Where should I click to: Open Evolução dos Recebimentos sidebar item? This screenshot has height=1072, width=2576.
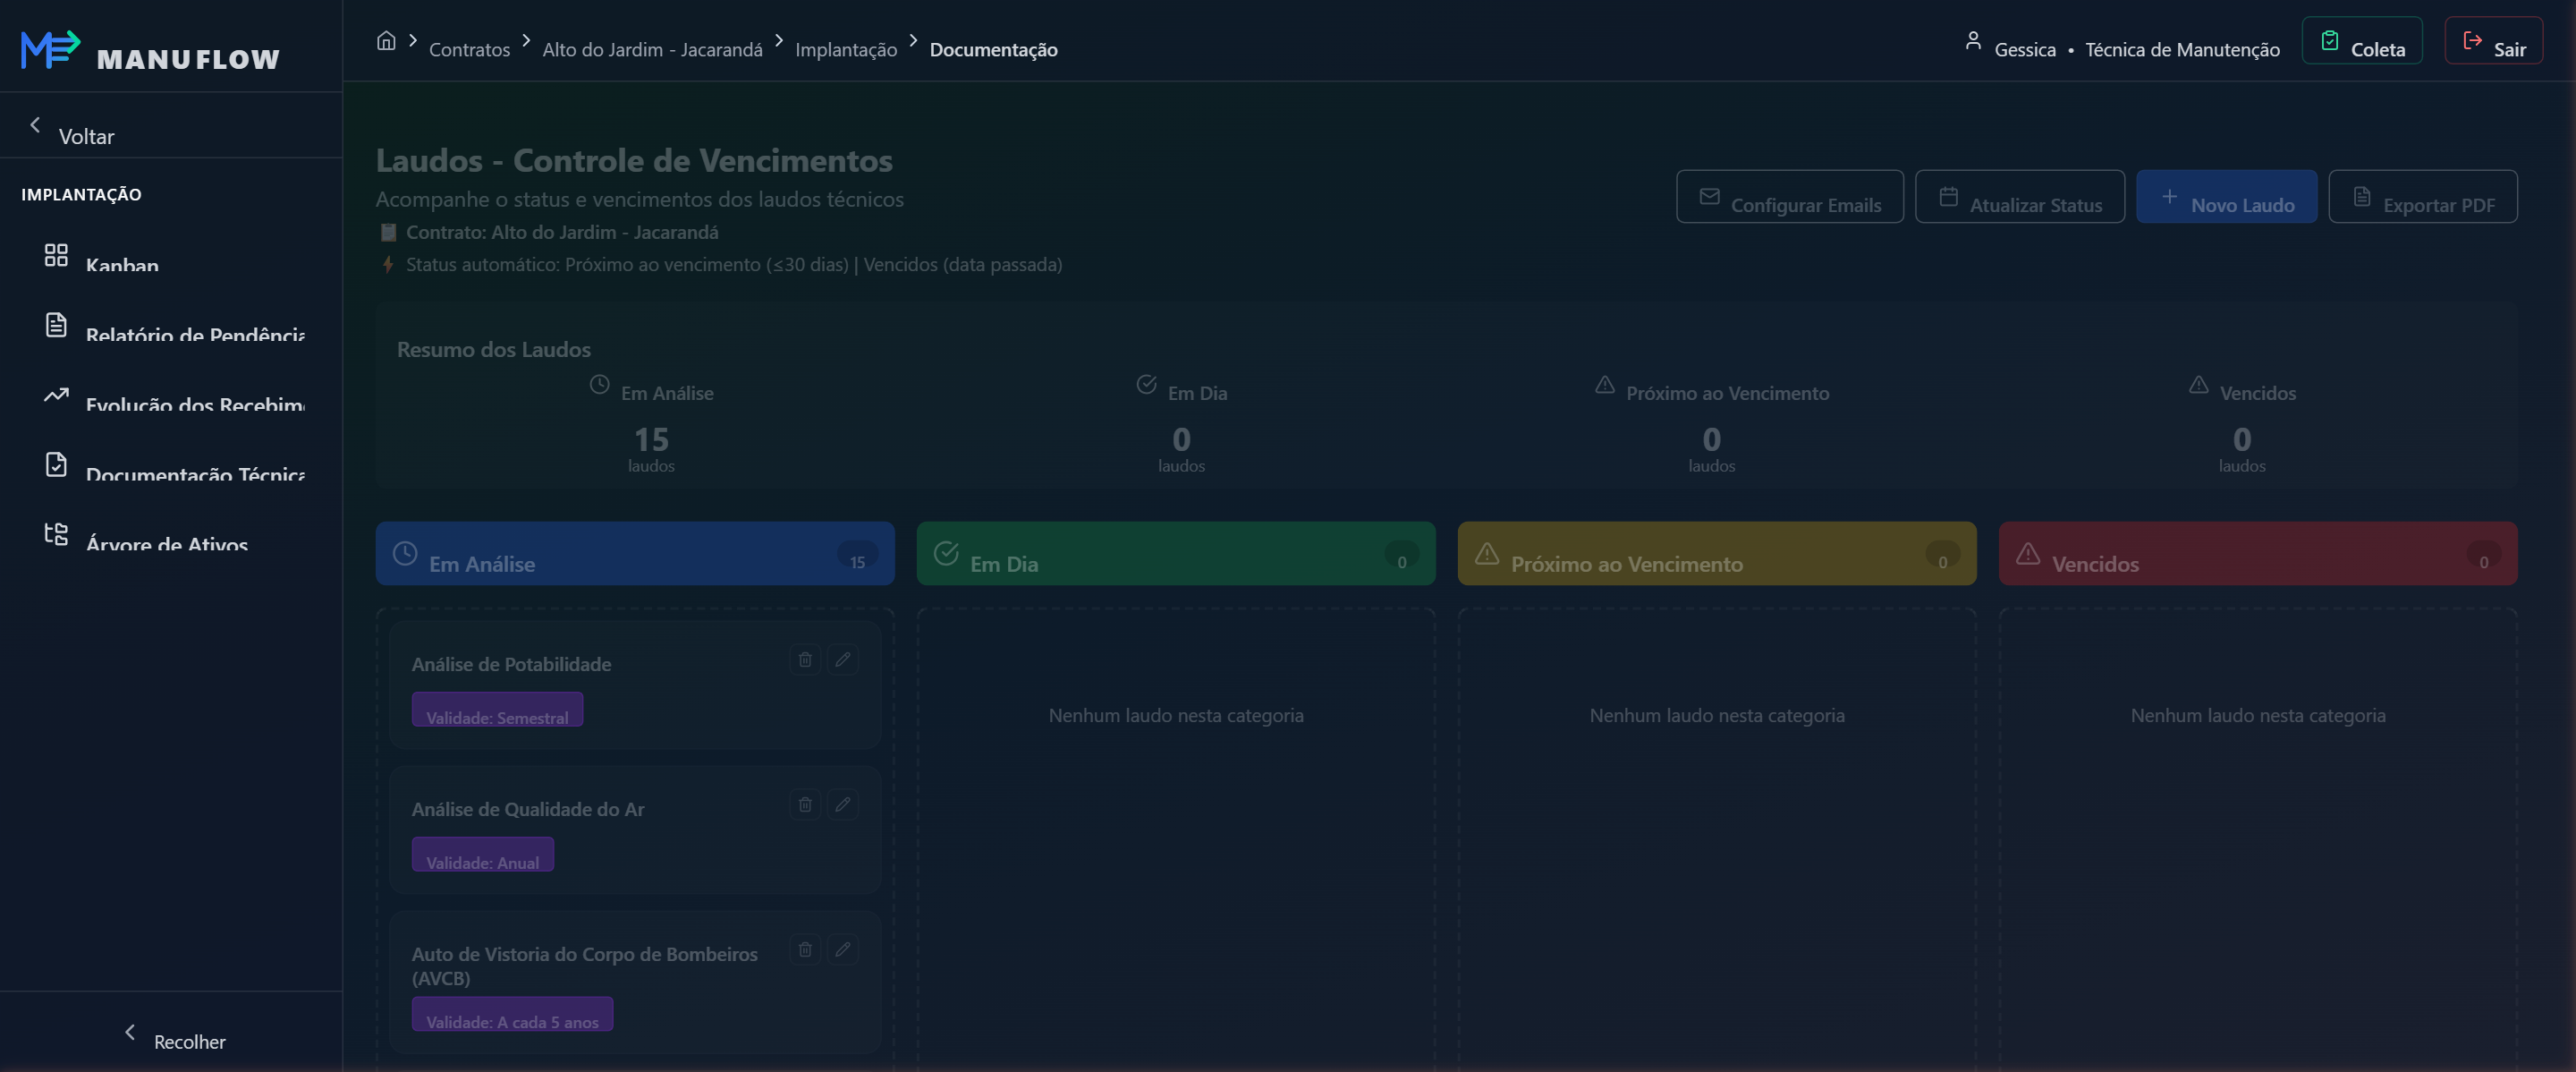[x=171, y=395]
